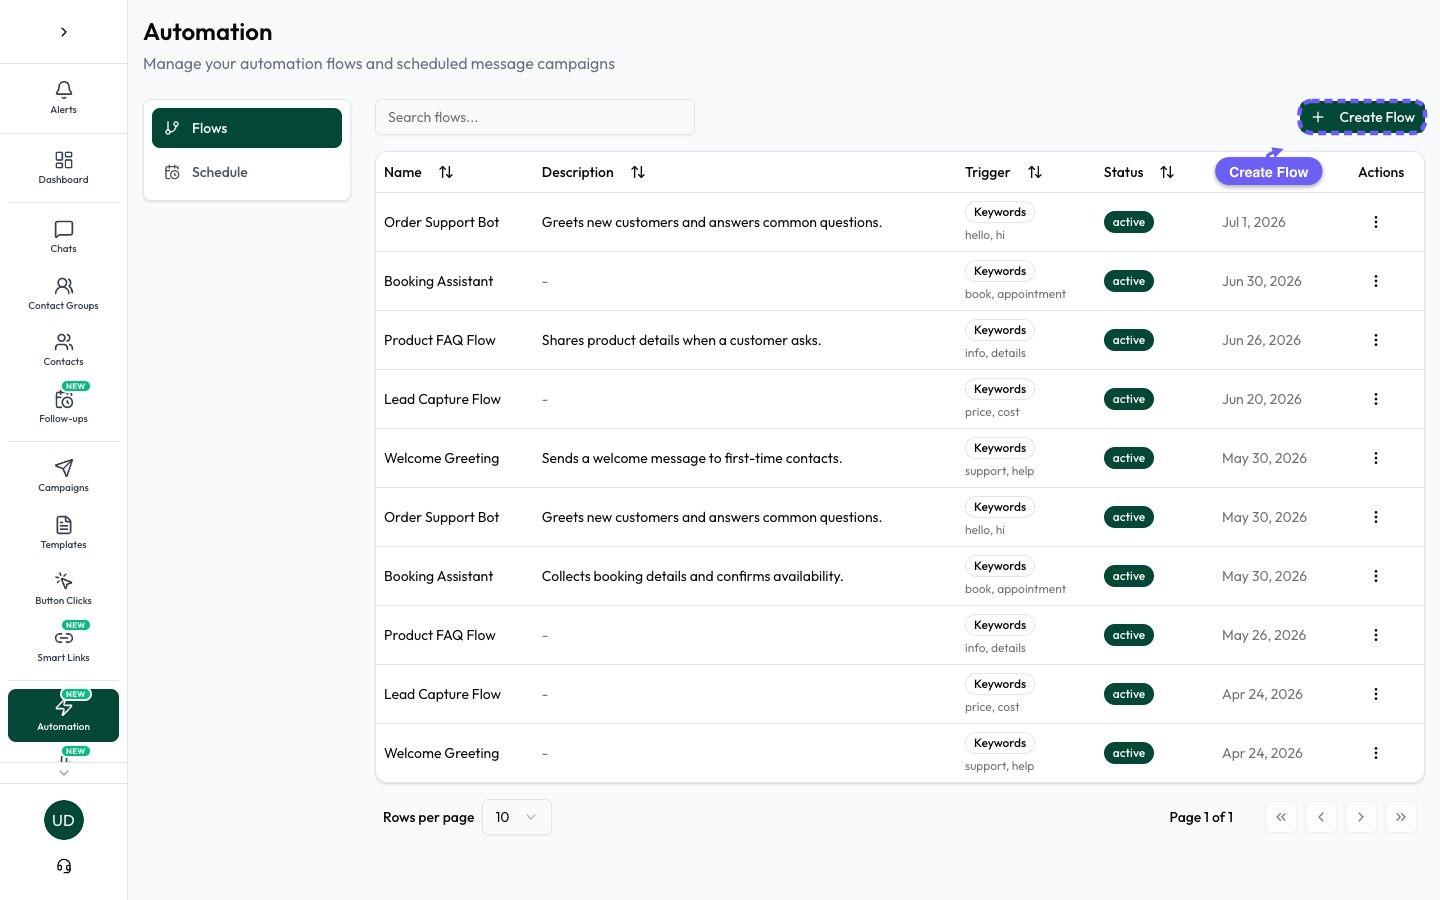Open the UD user avatar

click(x=64, y=820)
